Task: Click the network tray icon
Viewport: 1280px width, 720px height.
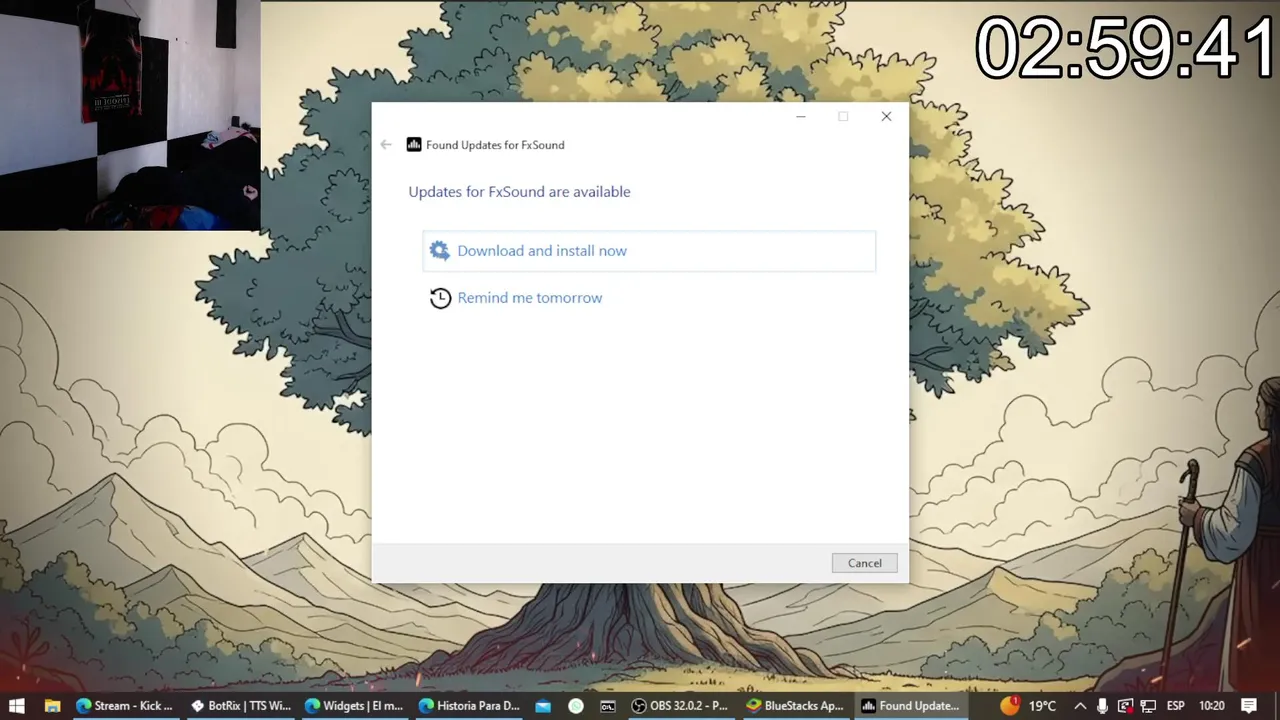Action: (x=1148, y=706)
